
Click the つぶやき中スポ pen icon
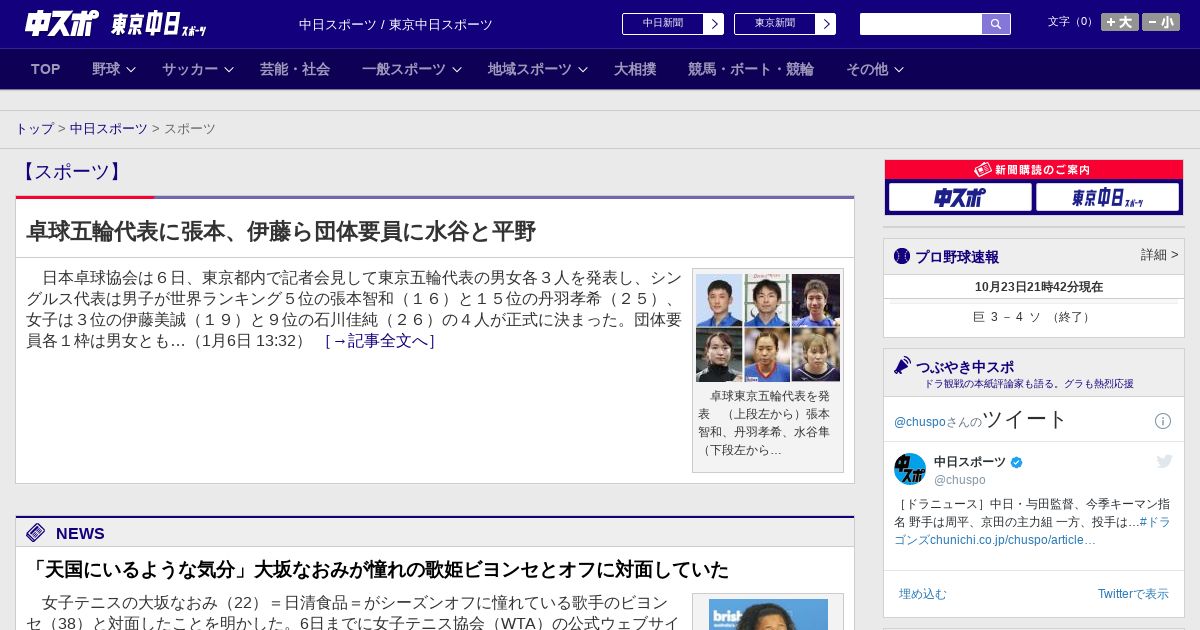(903, 366)
